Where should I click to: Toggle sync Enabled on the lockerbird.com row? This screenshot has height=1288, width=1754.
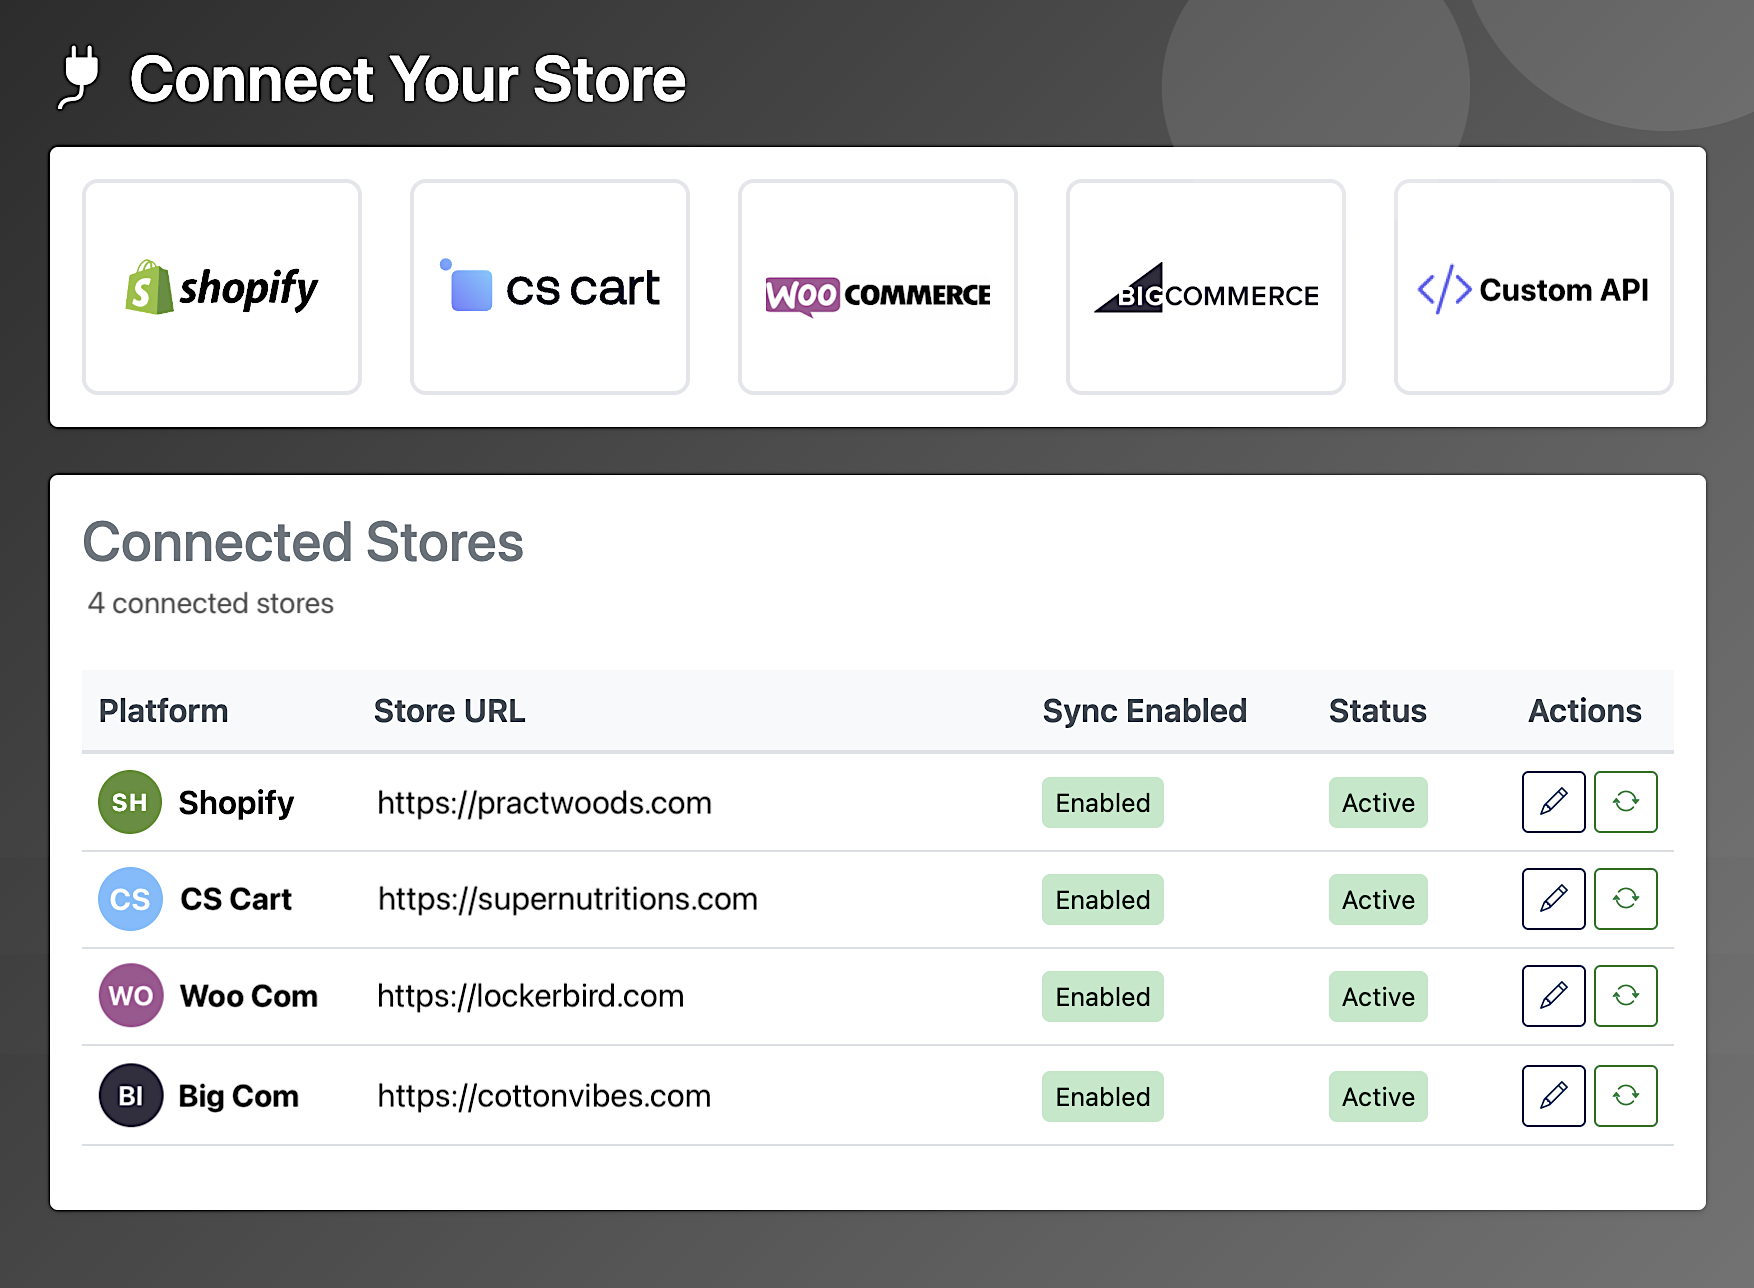click(1102, 996)
